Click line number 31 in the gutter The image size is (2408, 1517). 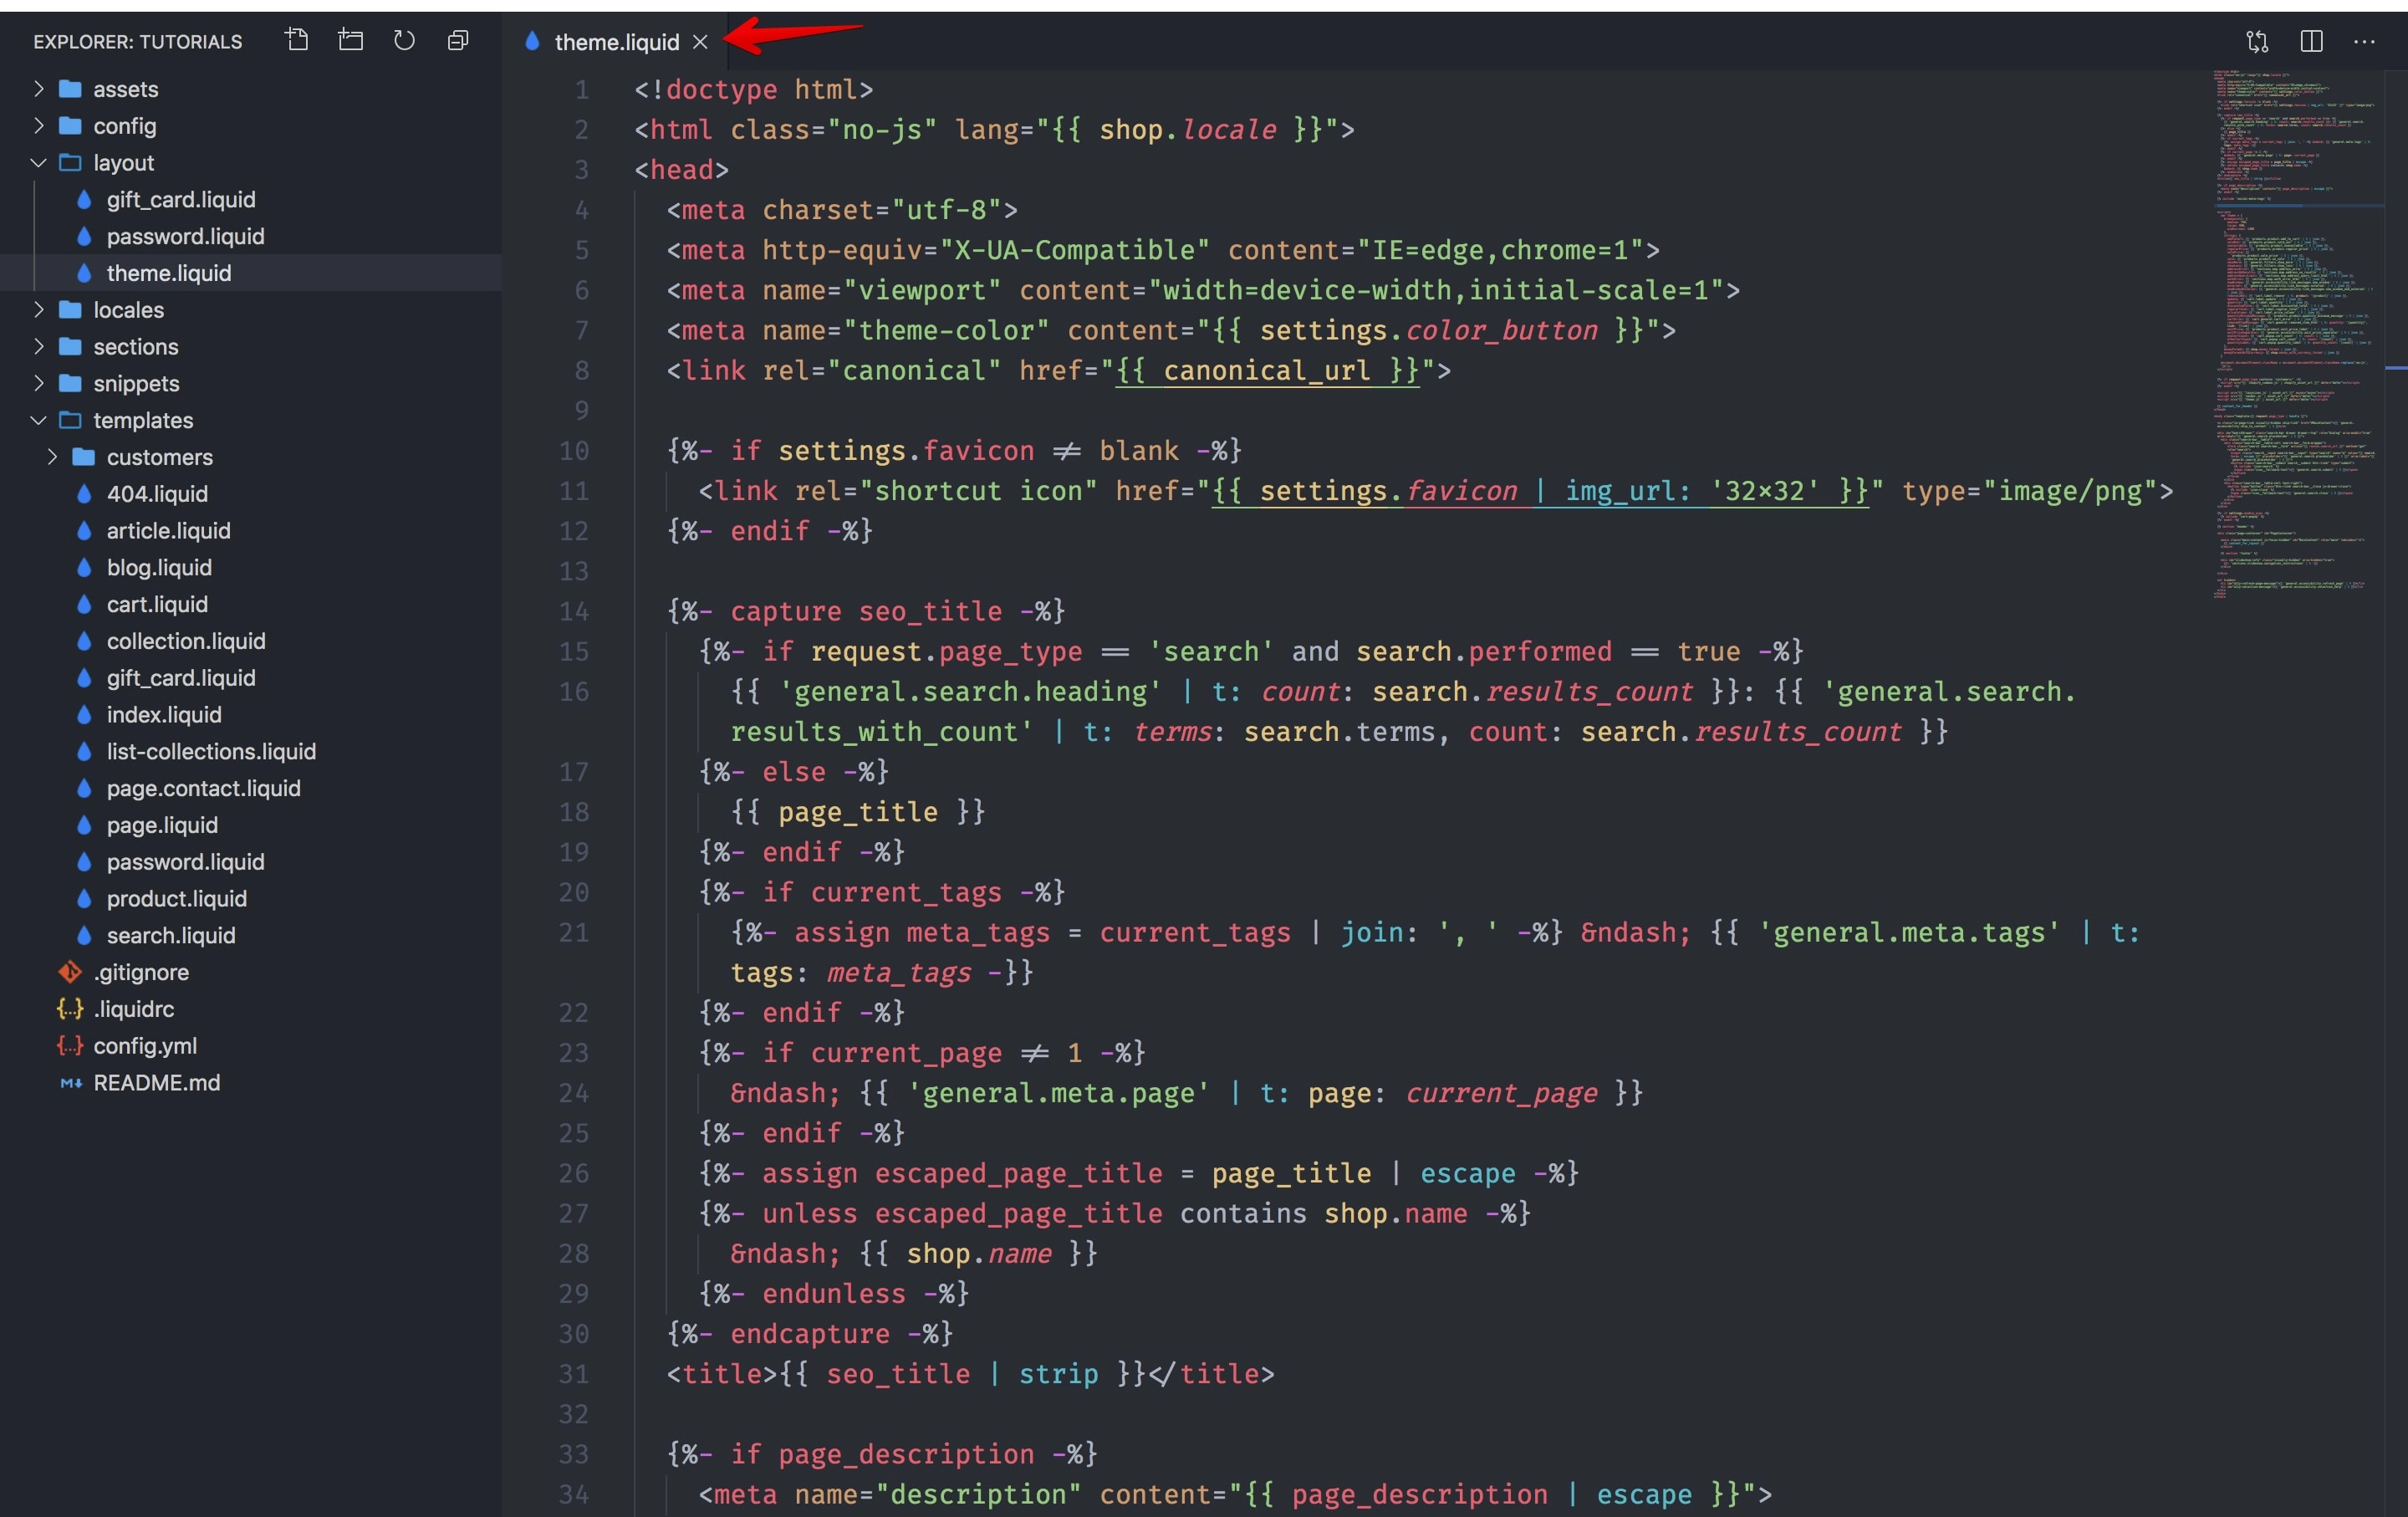coord(574,1374)
